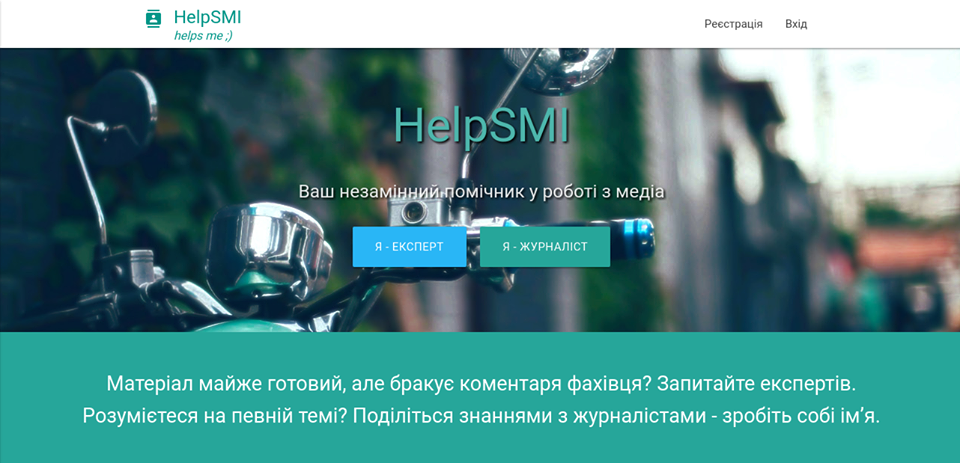
Task: Click the line starting 'Матеріал майже готовий'
Action: pyautogui.click(x=481, y=384)
